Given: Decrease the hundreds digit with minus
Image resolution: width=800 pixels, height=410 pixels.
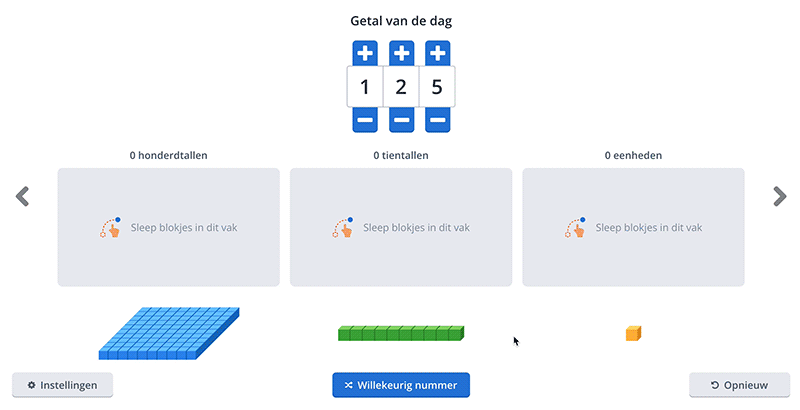Looking at the screenshot, I should pyautogui.click(x=365, y=120).
